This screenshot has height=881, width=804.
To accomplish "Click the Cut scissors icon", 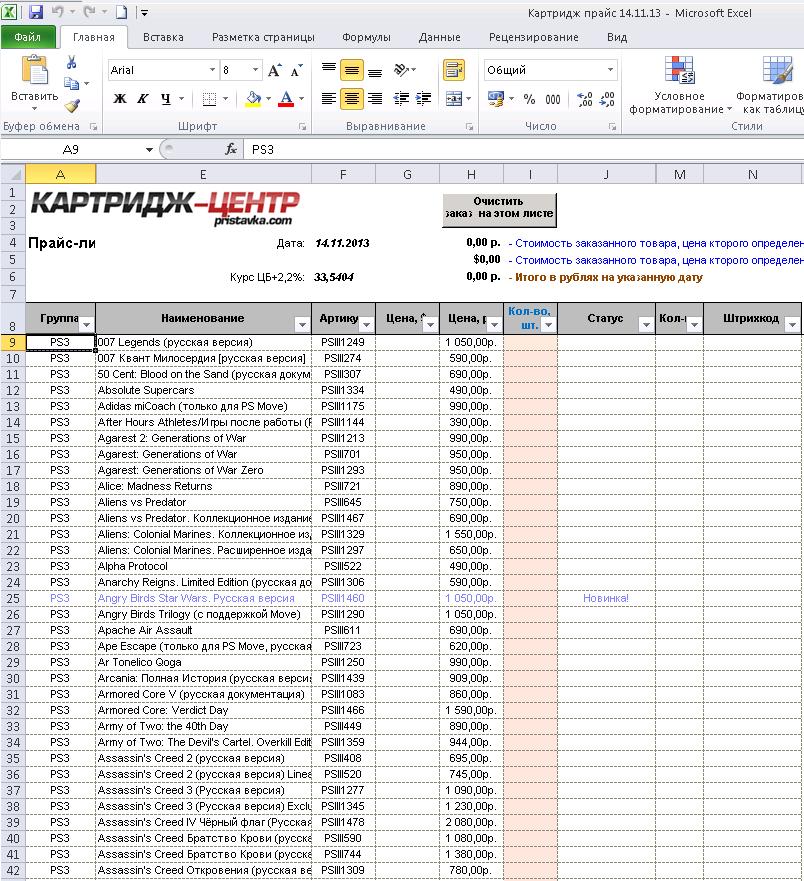I will coord(71,62).
